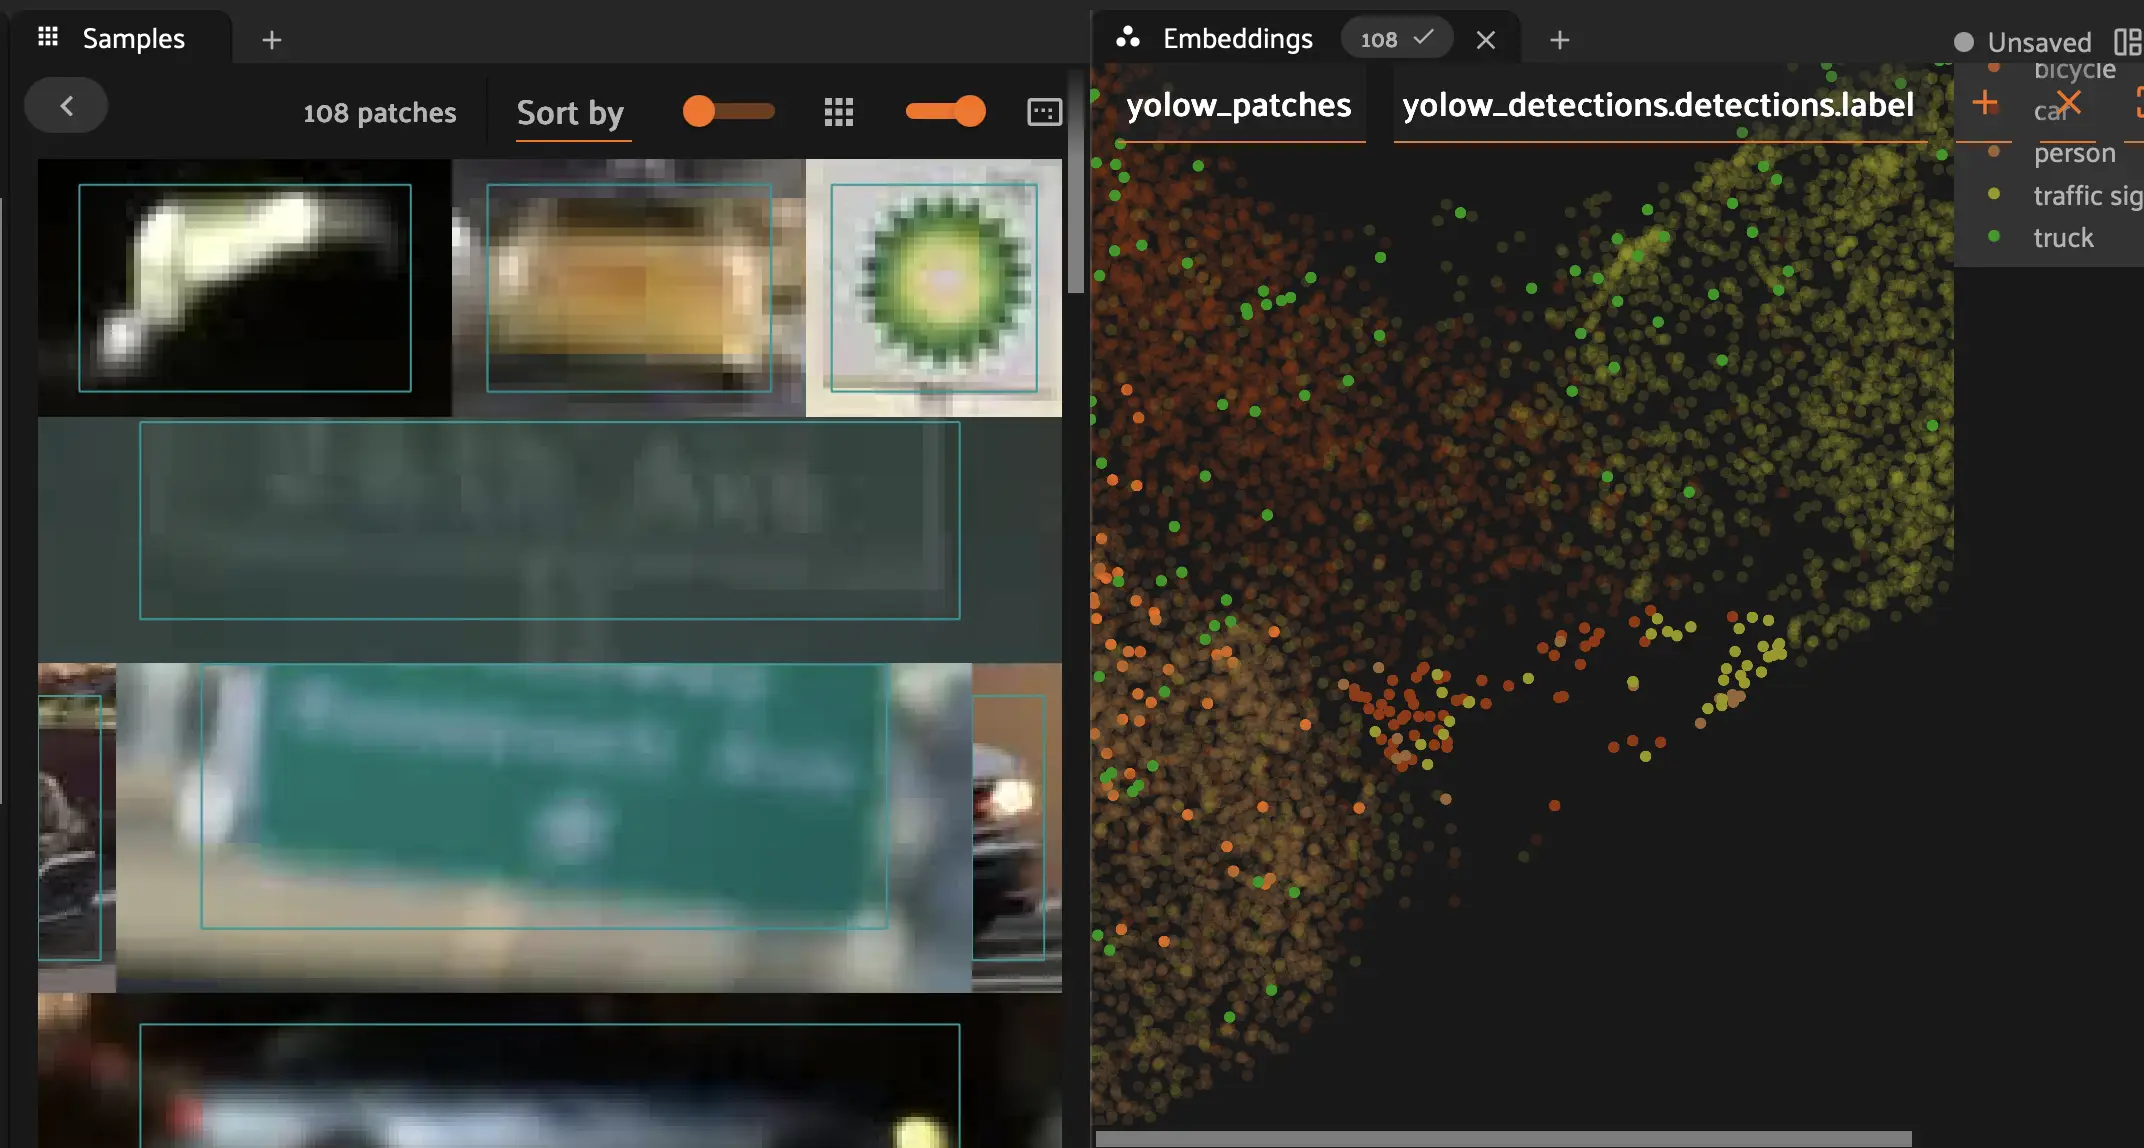Toggle the switch left of grid icon
The height and width of the screenshot is (1148, 2144).
(x=728, y=111)
